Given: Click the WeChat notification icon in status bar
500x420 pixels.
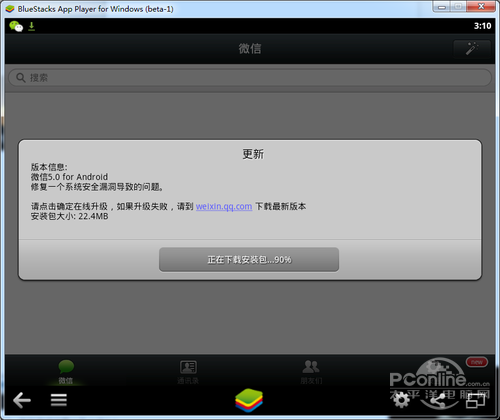Looking at the screenshot, I should tap(16, 26).
